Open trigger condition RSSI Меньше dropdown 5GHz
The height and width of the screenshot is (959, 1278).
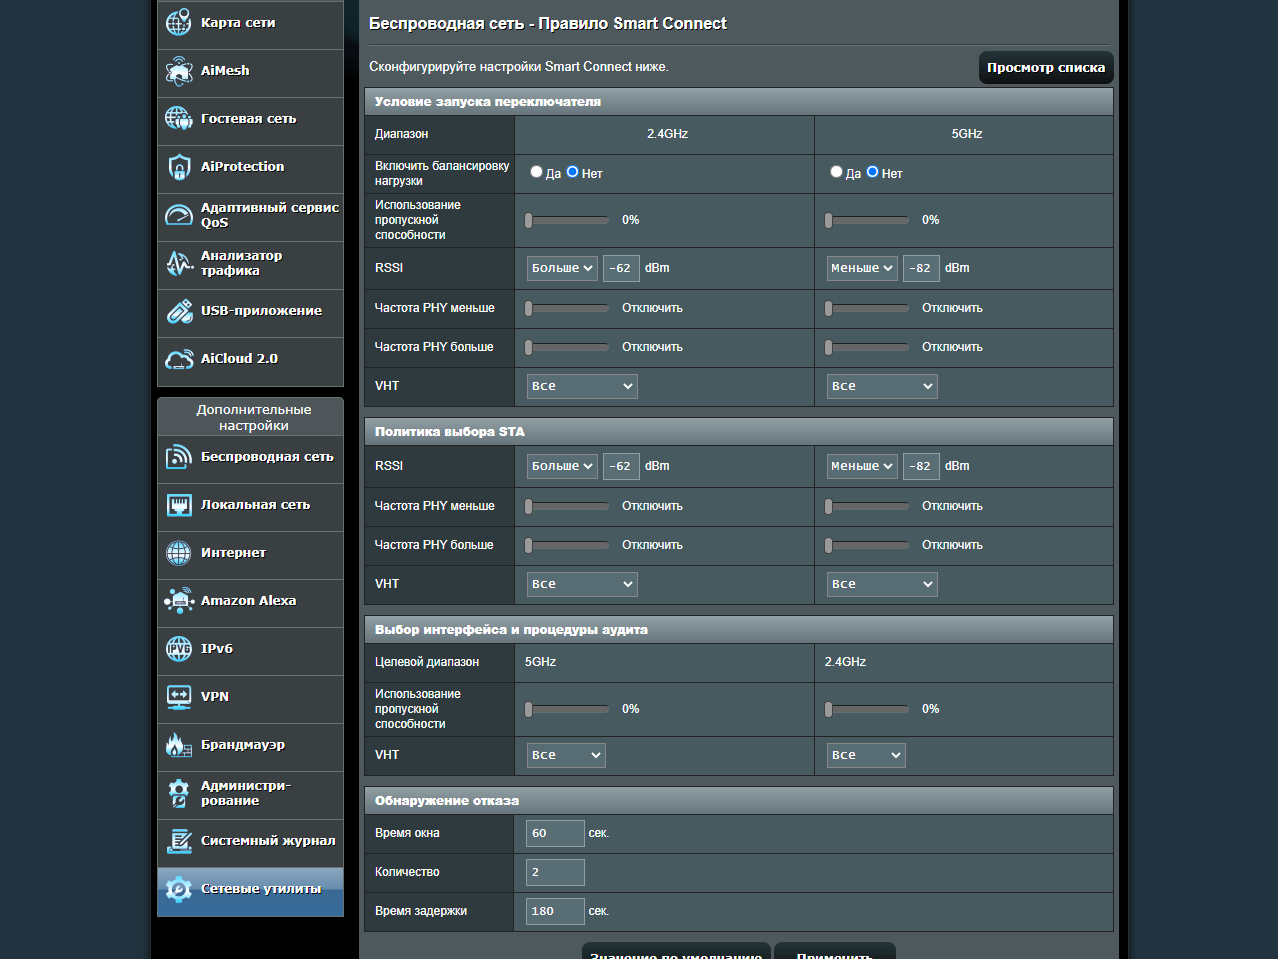[862, 268]
